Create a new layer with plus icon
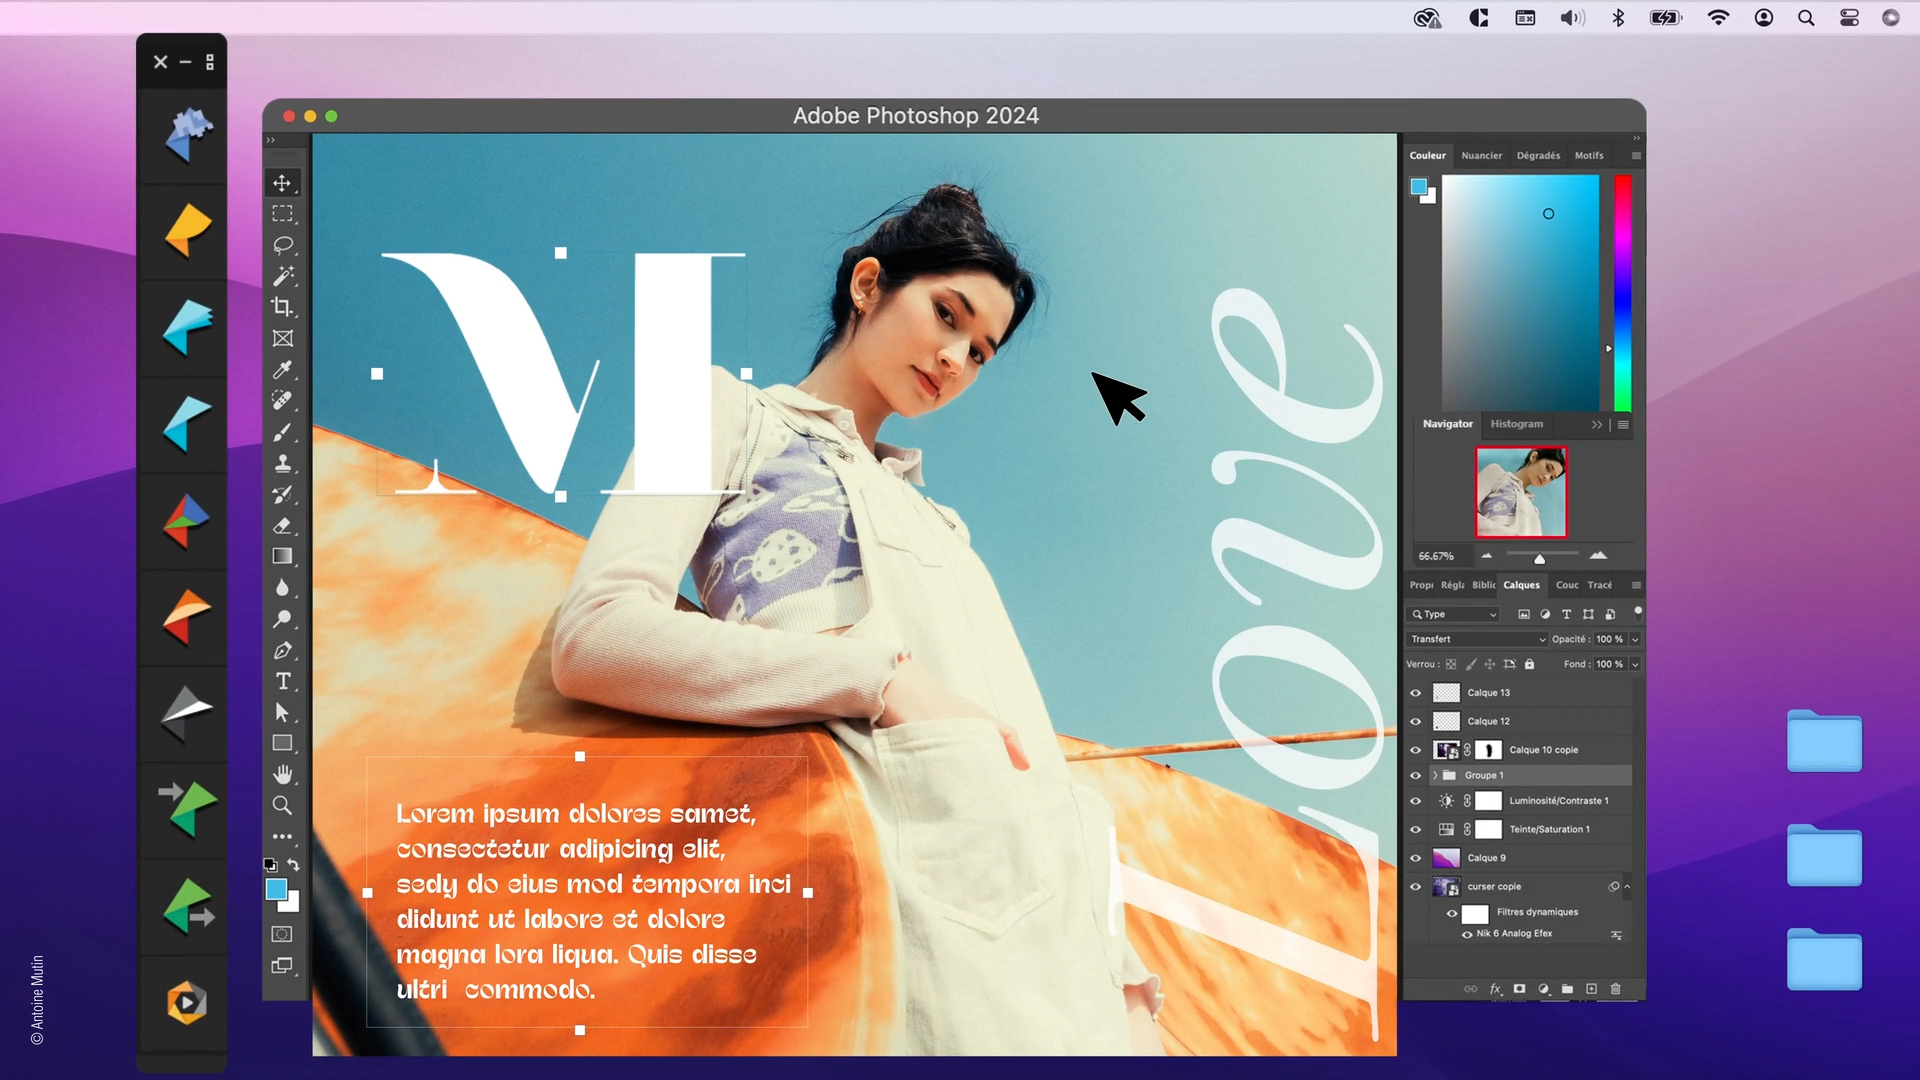The height and width of the screenshot is (1080, 1920). (1591, 989)
